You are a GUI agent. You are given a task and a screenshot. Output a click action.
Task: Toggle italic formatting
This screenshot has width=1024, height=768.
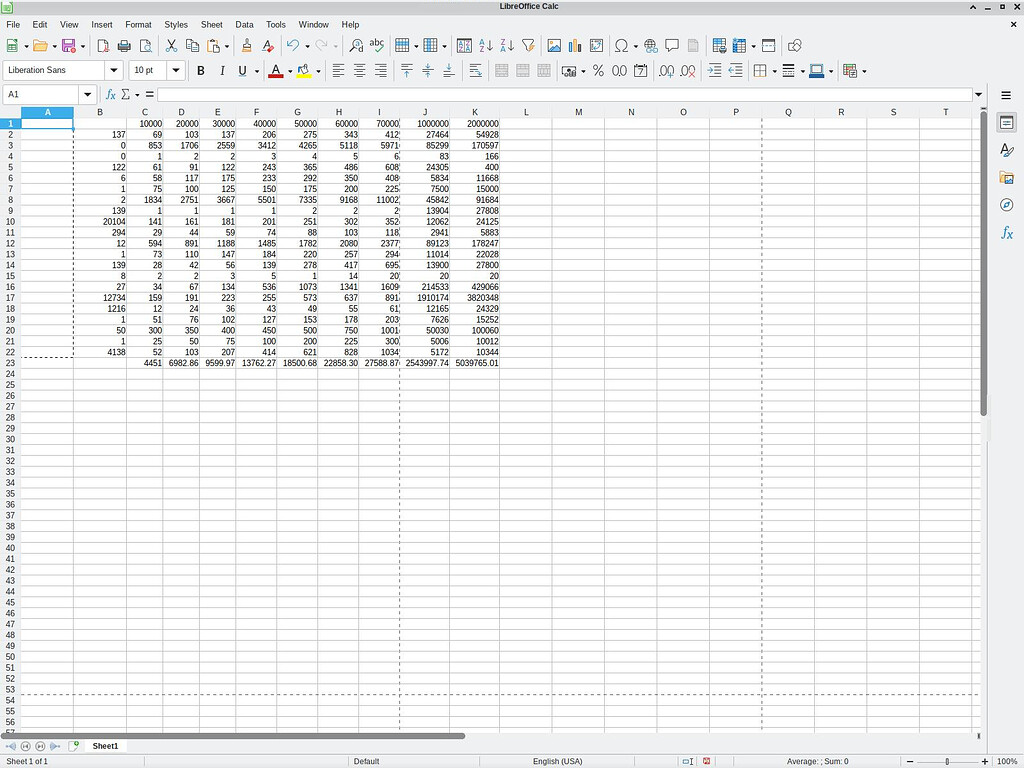pyautogui.click(x=221, y=71)
